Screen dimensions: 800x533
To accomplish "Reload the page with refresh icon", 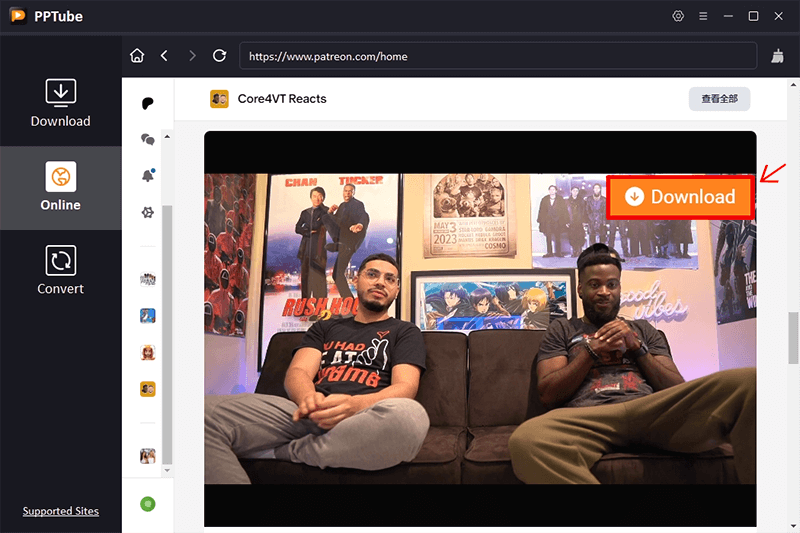I will [x=220, y=56].
